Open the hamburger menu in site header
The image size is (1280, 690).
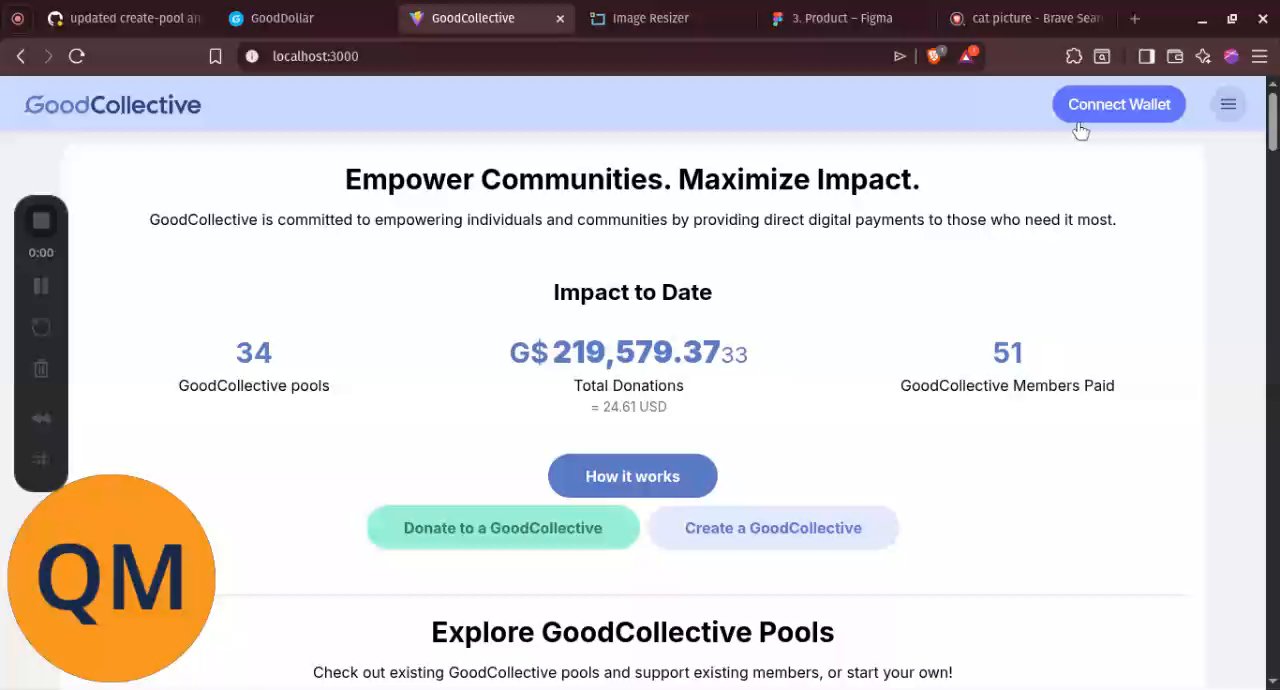click(x=1228, y=104)
